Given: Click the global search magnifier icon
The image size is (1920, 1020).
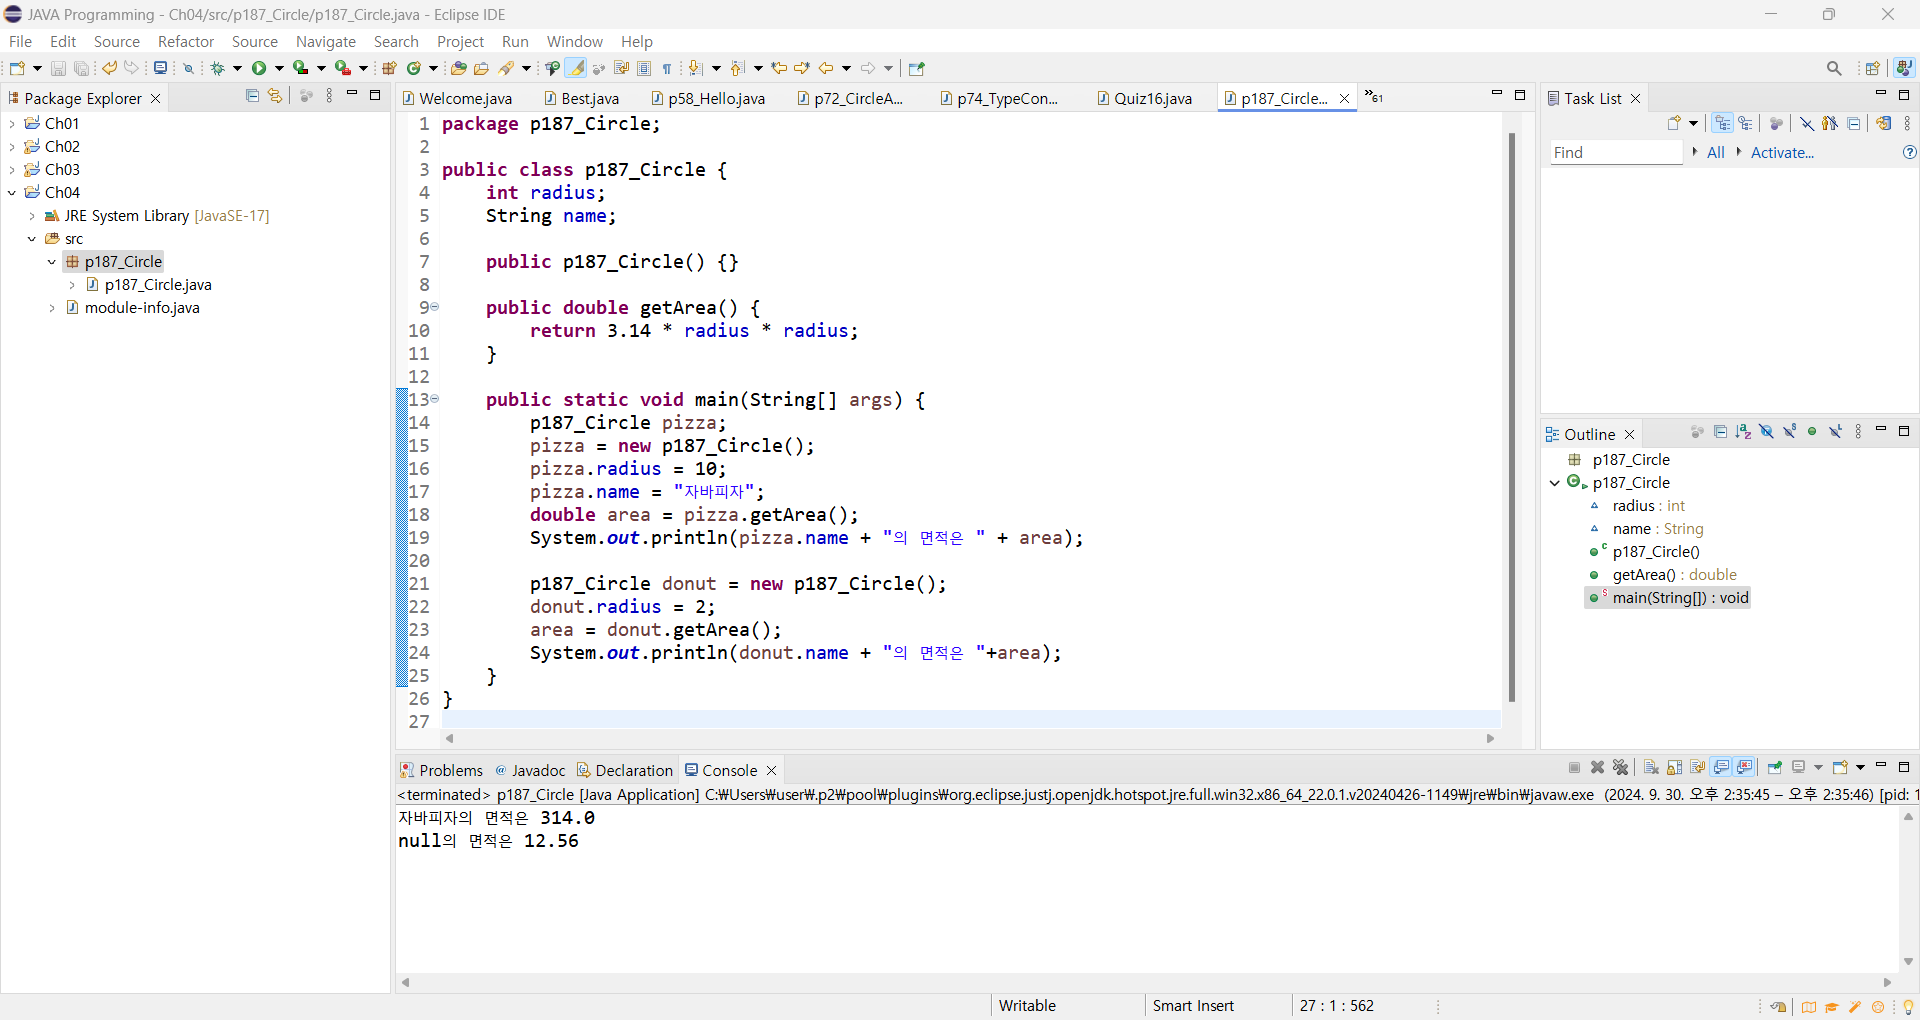Looking at the screenshot, I should tap(1834, 68).
